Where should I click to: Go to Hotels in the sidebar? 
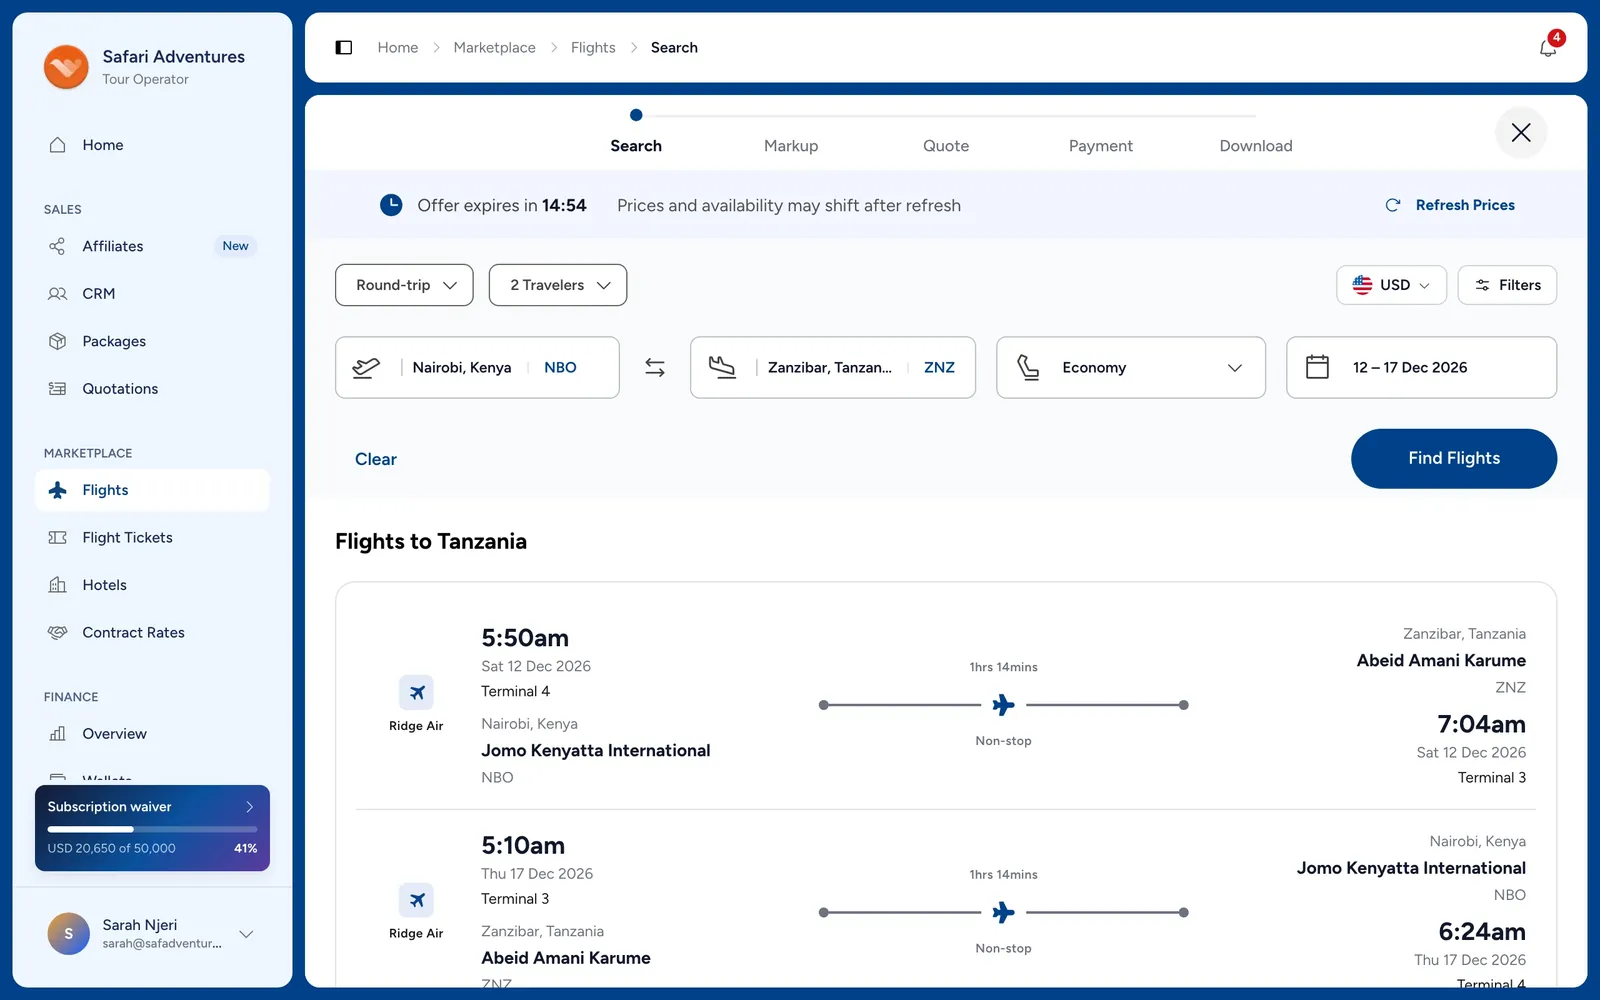(152, 585)
